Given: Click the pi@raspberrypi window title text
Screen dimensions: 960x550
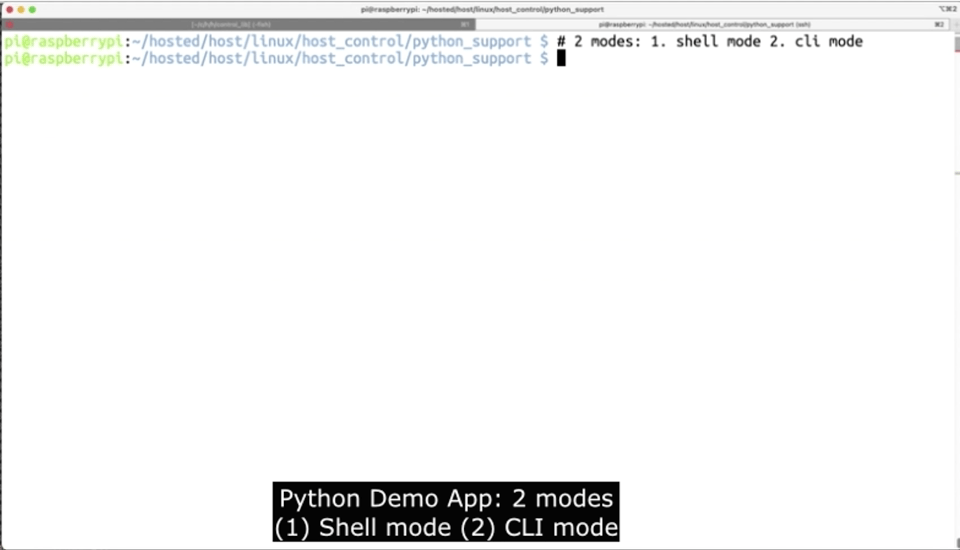Looking at the screenshot, I should 482,9.
